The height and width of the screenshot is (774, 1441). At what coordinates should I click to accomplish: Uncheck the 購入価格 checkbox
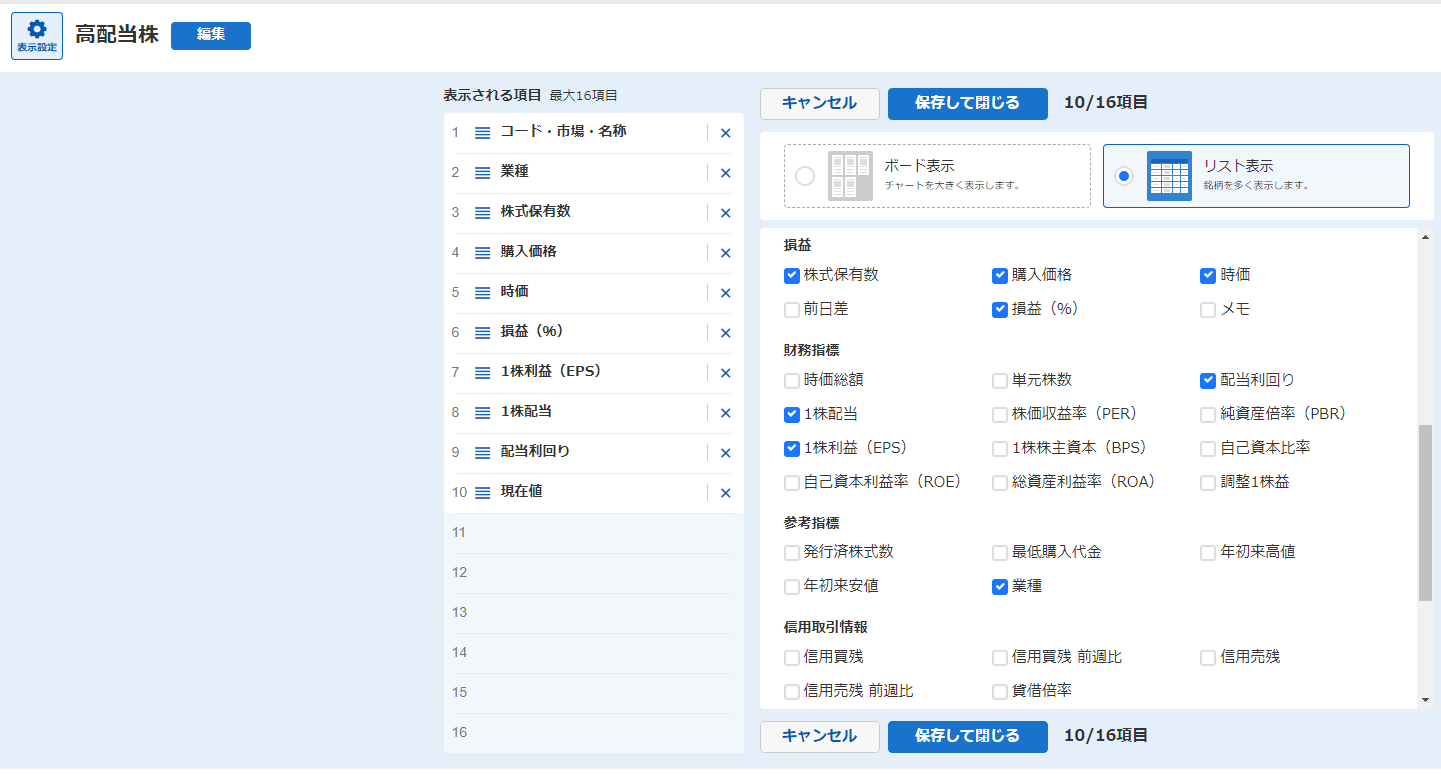1000,276
